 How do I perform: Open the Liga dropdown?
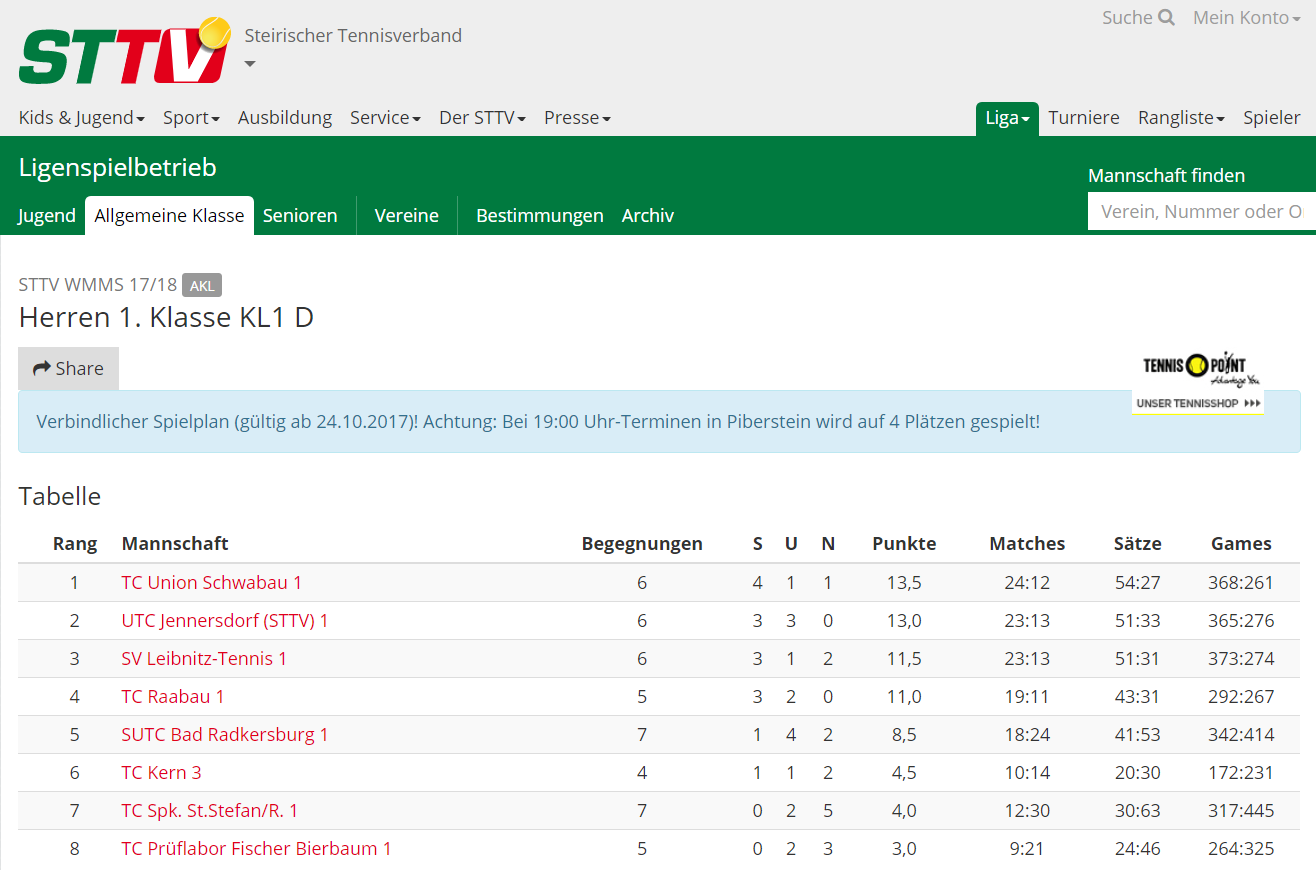1007,118
